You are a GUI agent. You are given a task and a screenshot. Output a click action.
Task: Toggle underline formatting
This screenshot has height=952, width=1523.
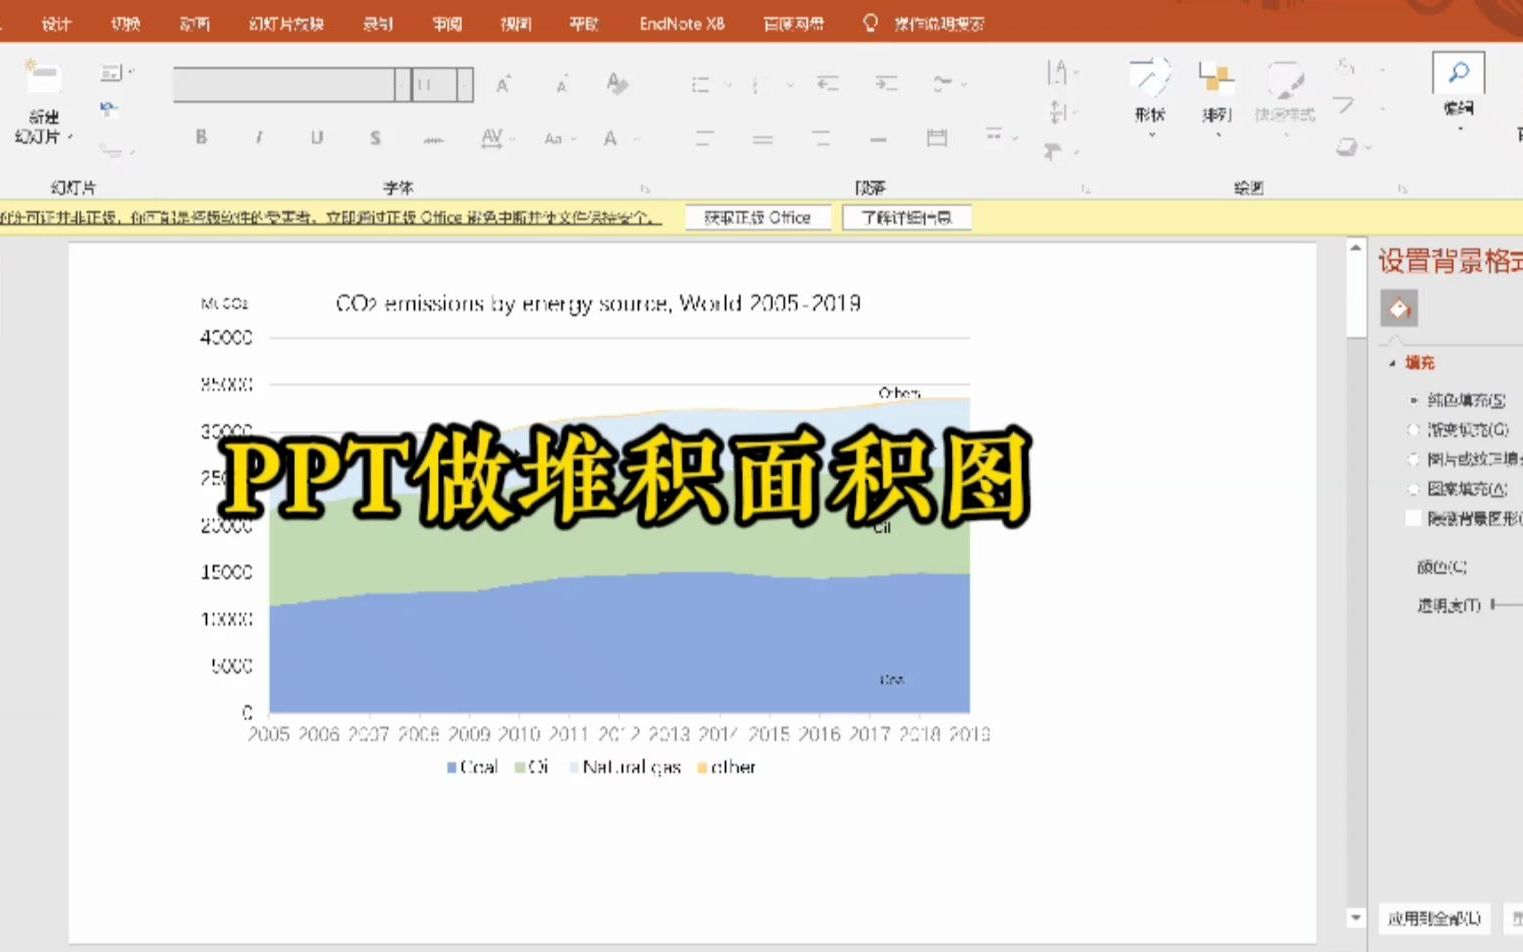317,137
